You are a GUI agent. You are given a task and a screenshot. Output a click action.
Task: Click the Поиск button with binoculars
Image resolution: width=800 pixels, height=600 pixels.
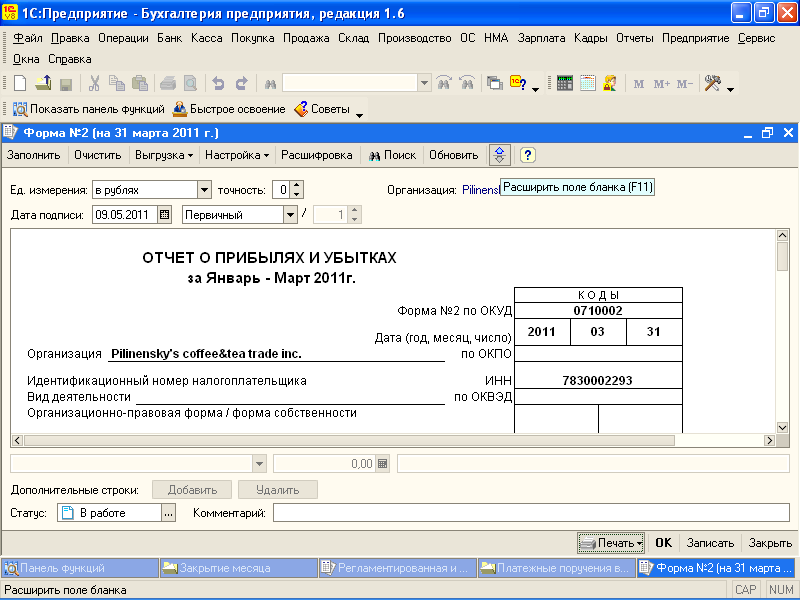click(392, 155)
